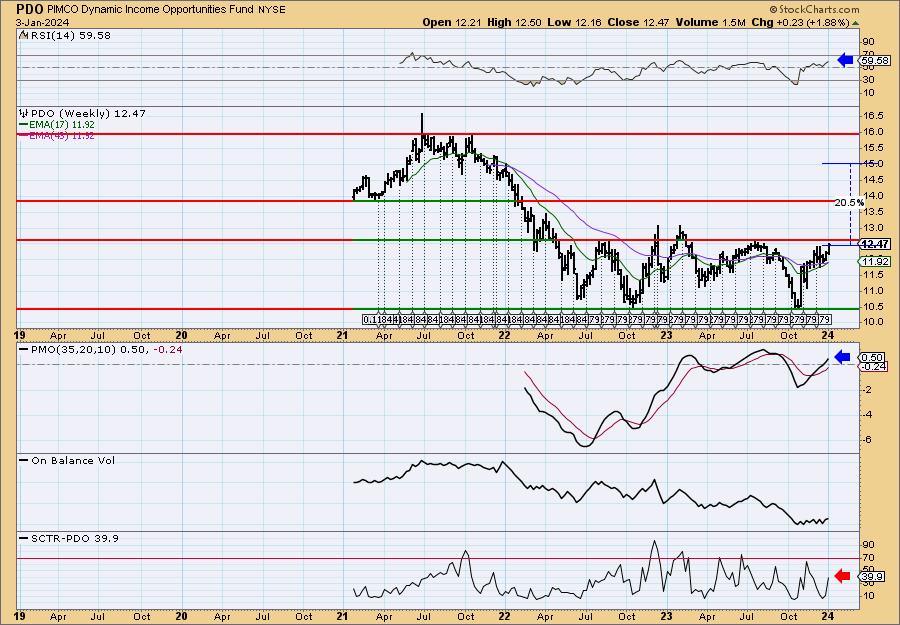900x625 pixels.
Task: Click year 24 on bottom time axis
Action: pyautogui.click(x=827, y=616)
